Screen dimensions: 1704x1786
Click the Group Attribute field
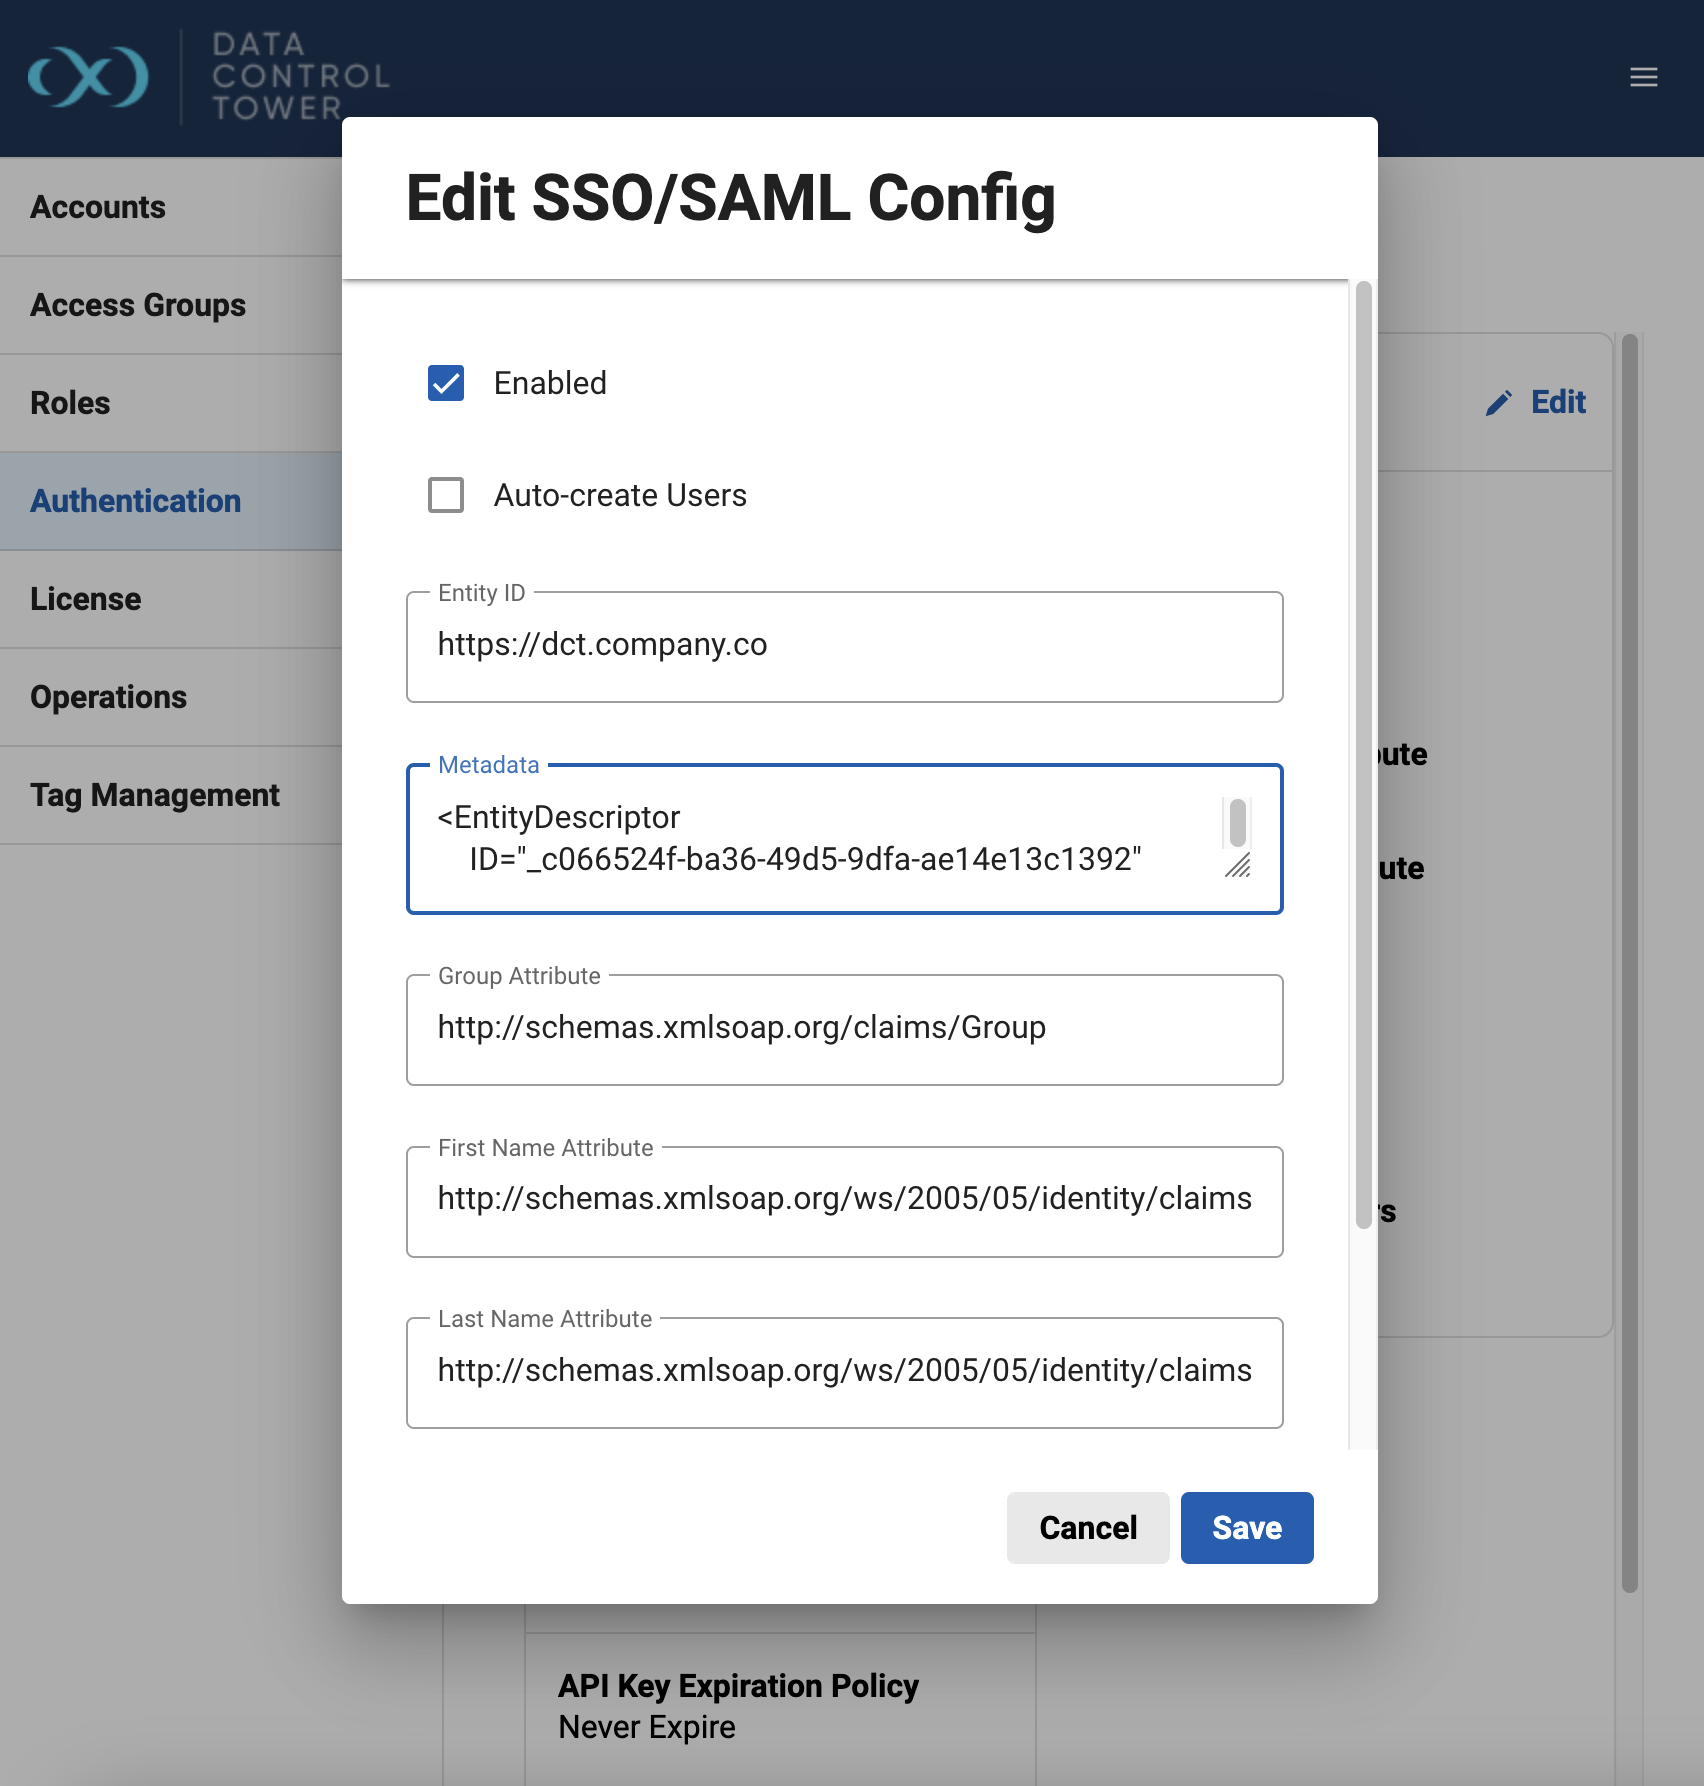point(845,1029)
